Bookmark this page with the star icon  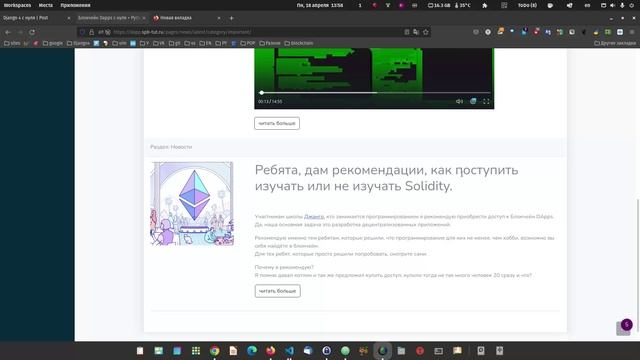[x=426, y=32]
